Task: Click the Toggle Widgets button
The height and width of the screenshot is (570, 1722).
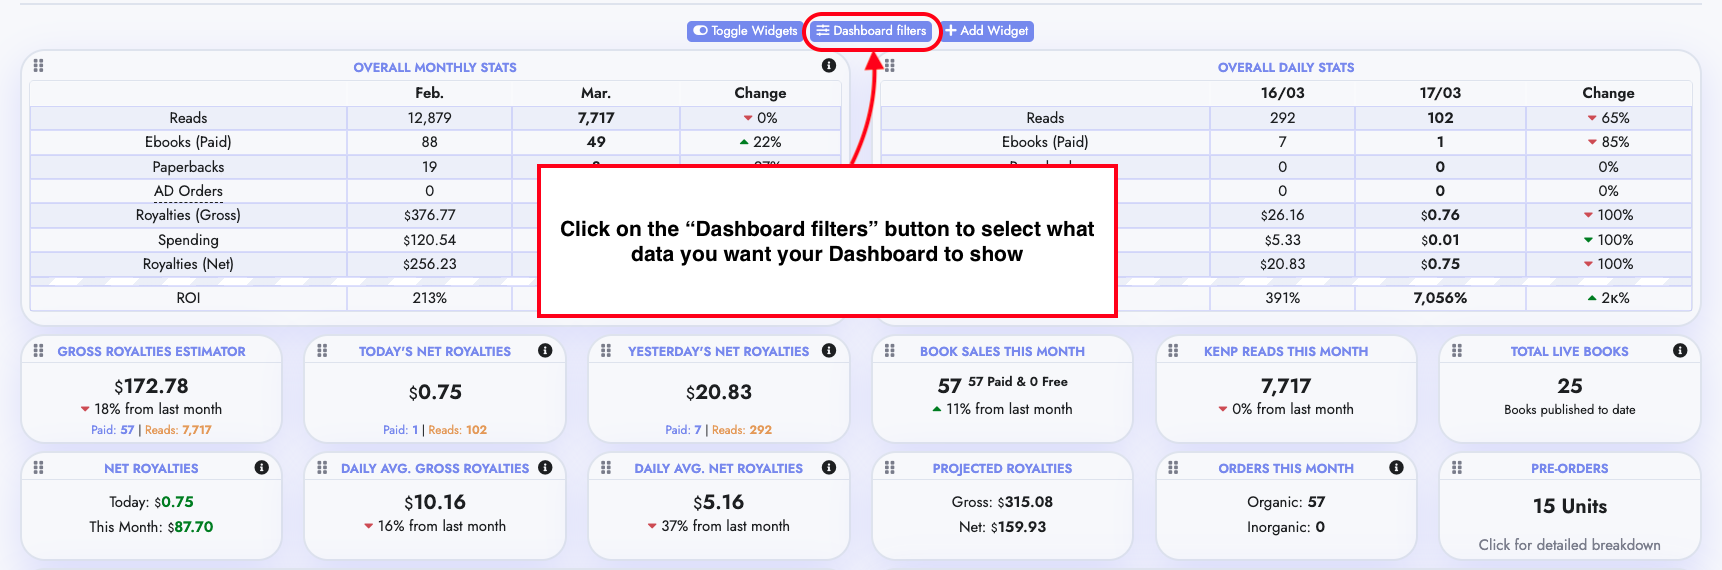Action: (x=745, y=31)
